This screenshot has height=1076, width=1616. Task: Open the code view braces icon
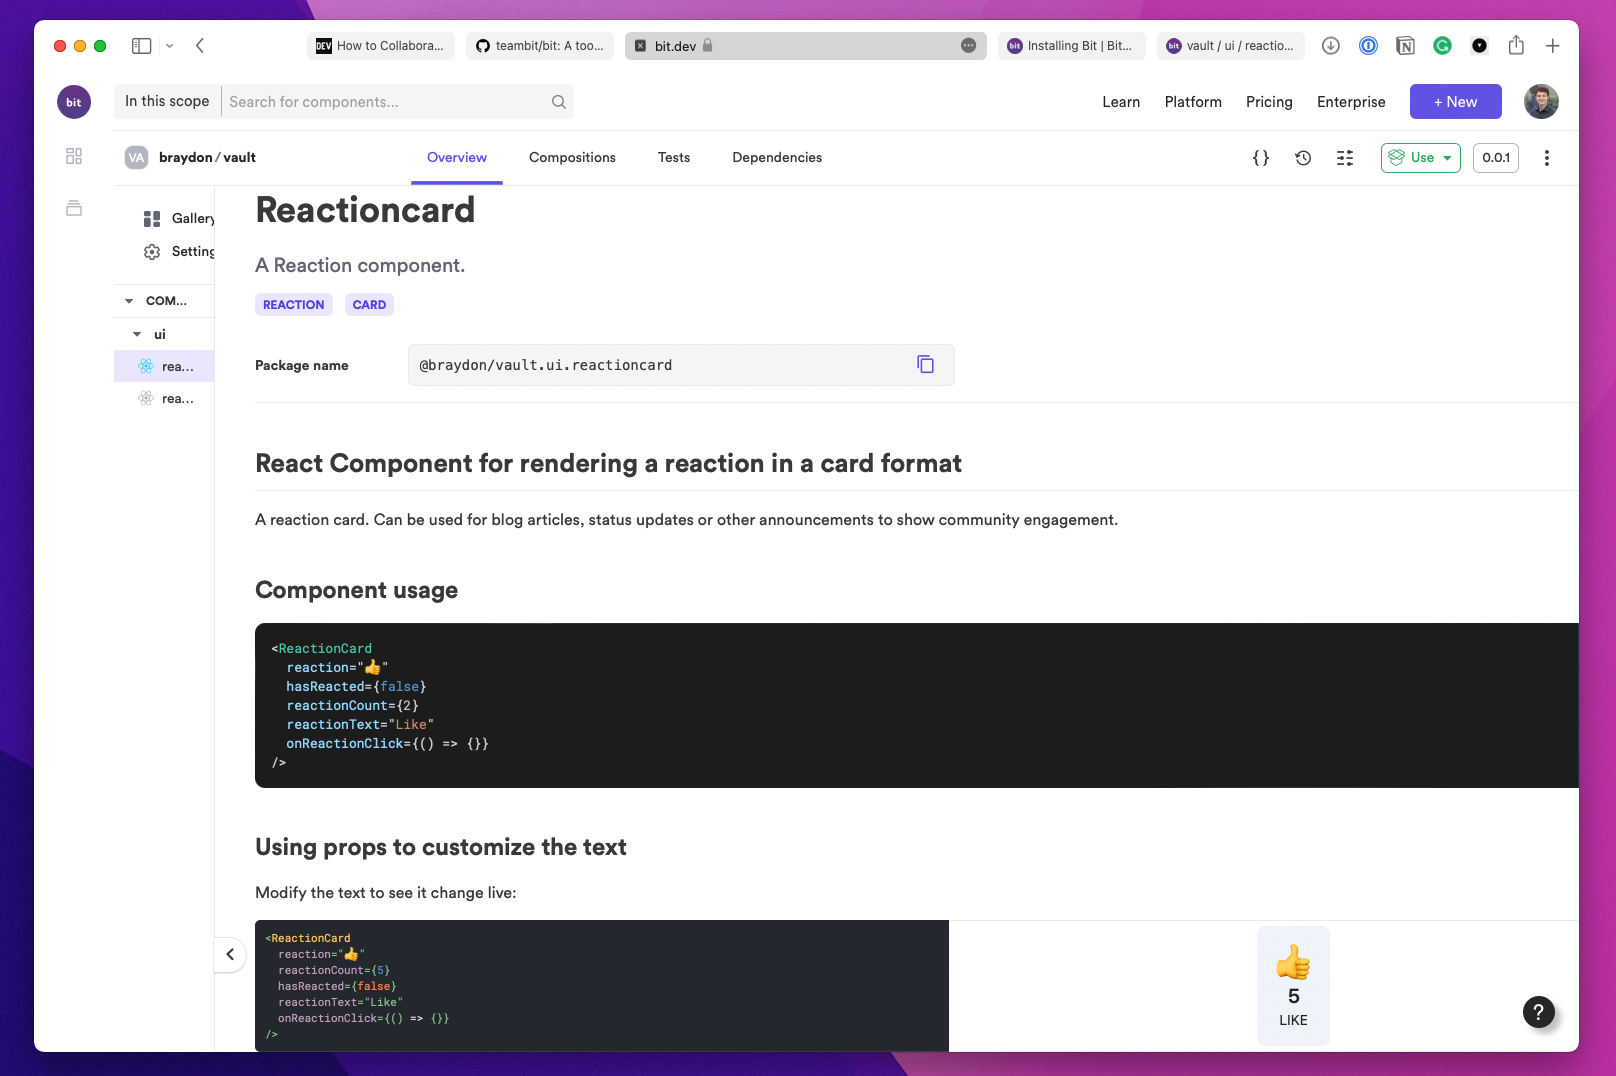pos(1261,158)
